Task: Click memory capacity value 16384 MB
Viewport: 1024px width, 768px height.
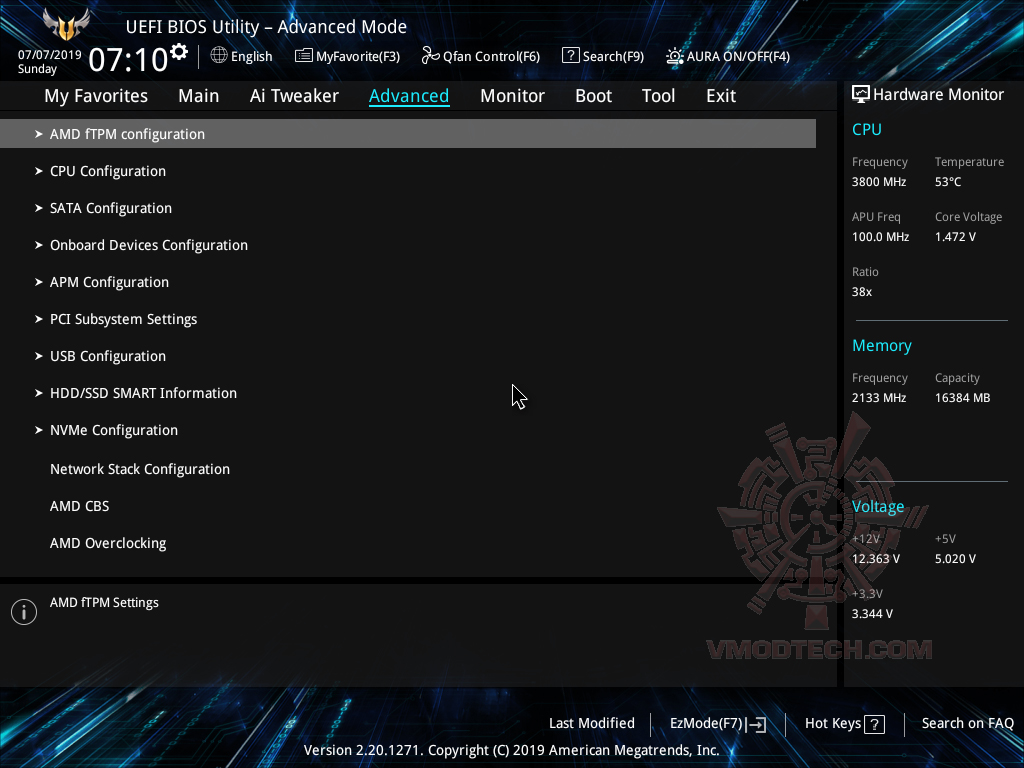Action: coord(962,398)
